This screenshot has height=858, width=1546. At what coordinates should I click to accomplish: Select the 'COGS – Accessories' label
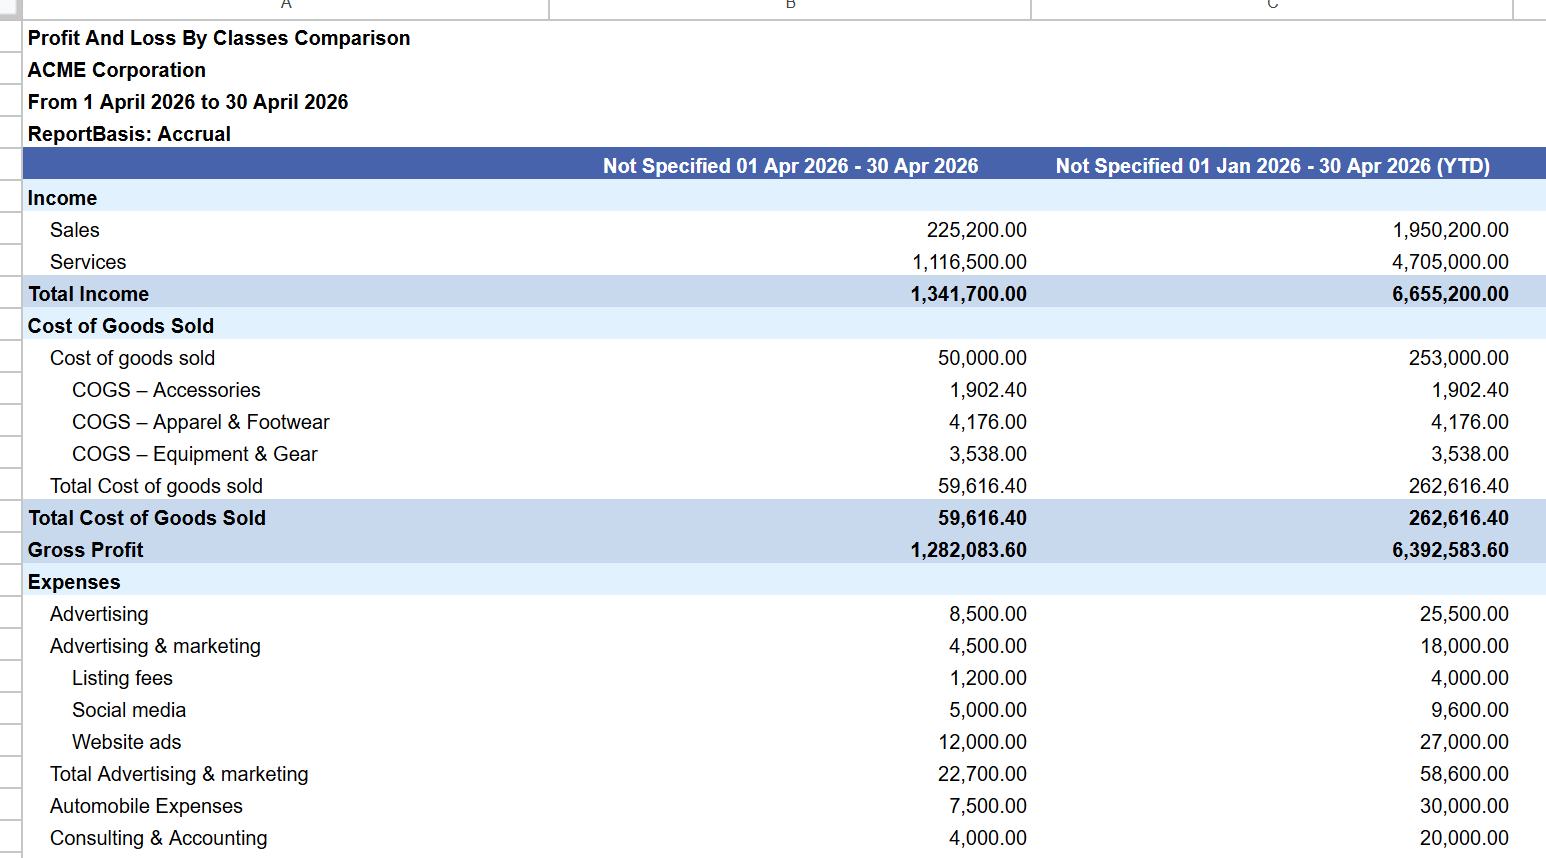[166, 390]
